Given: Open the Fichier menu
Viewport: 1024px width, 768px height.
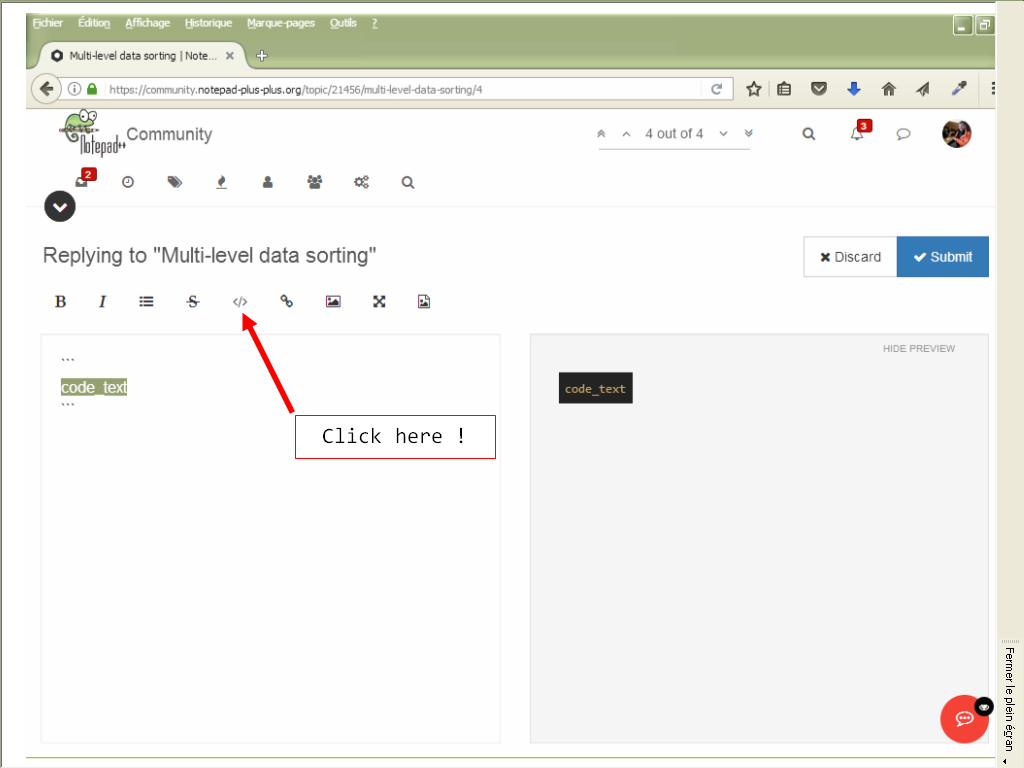Looking at the screenshot, I should click(x=48, y=23).
